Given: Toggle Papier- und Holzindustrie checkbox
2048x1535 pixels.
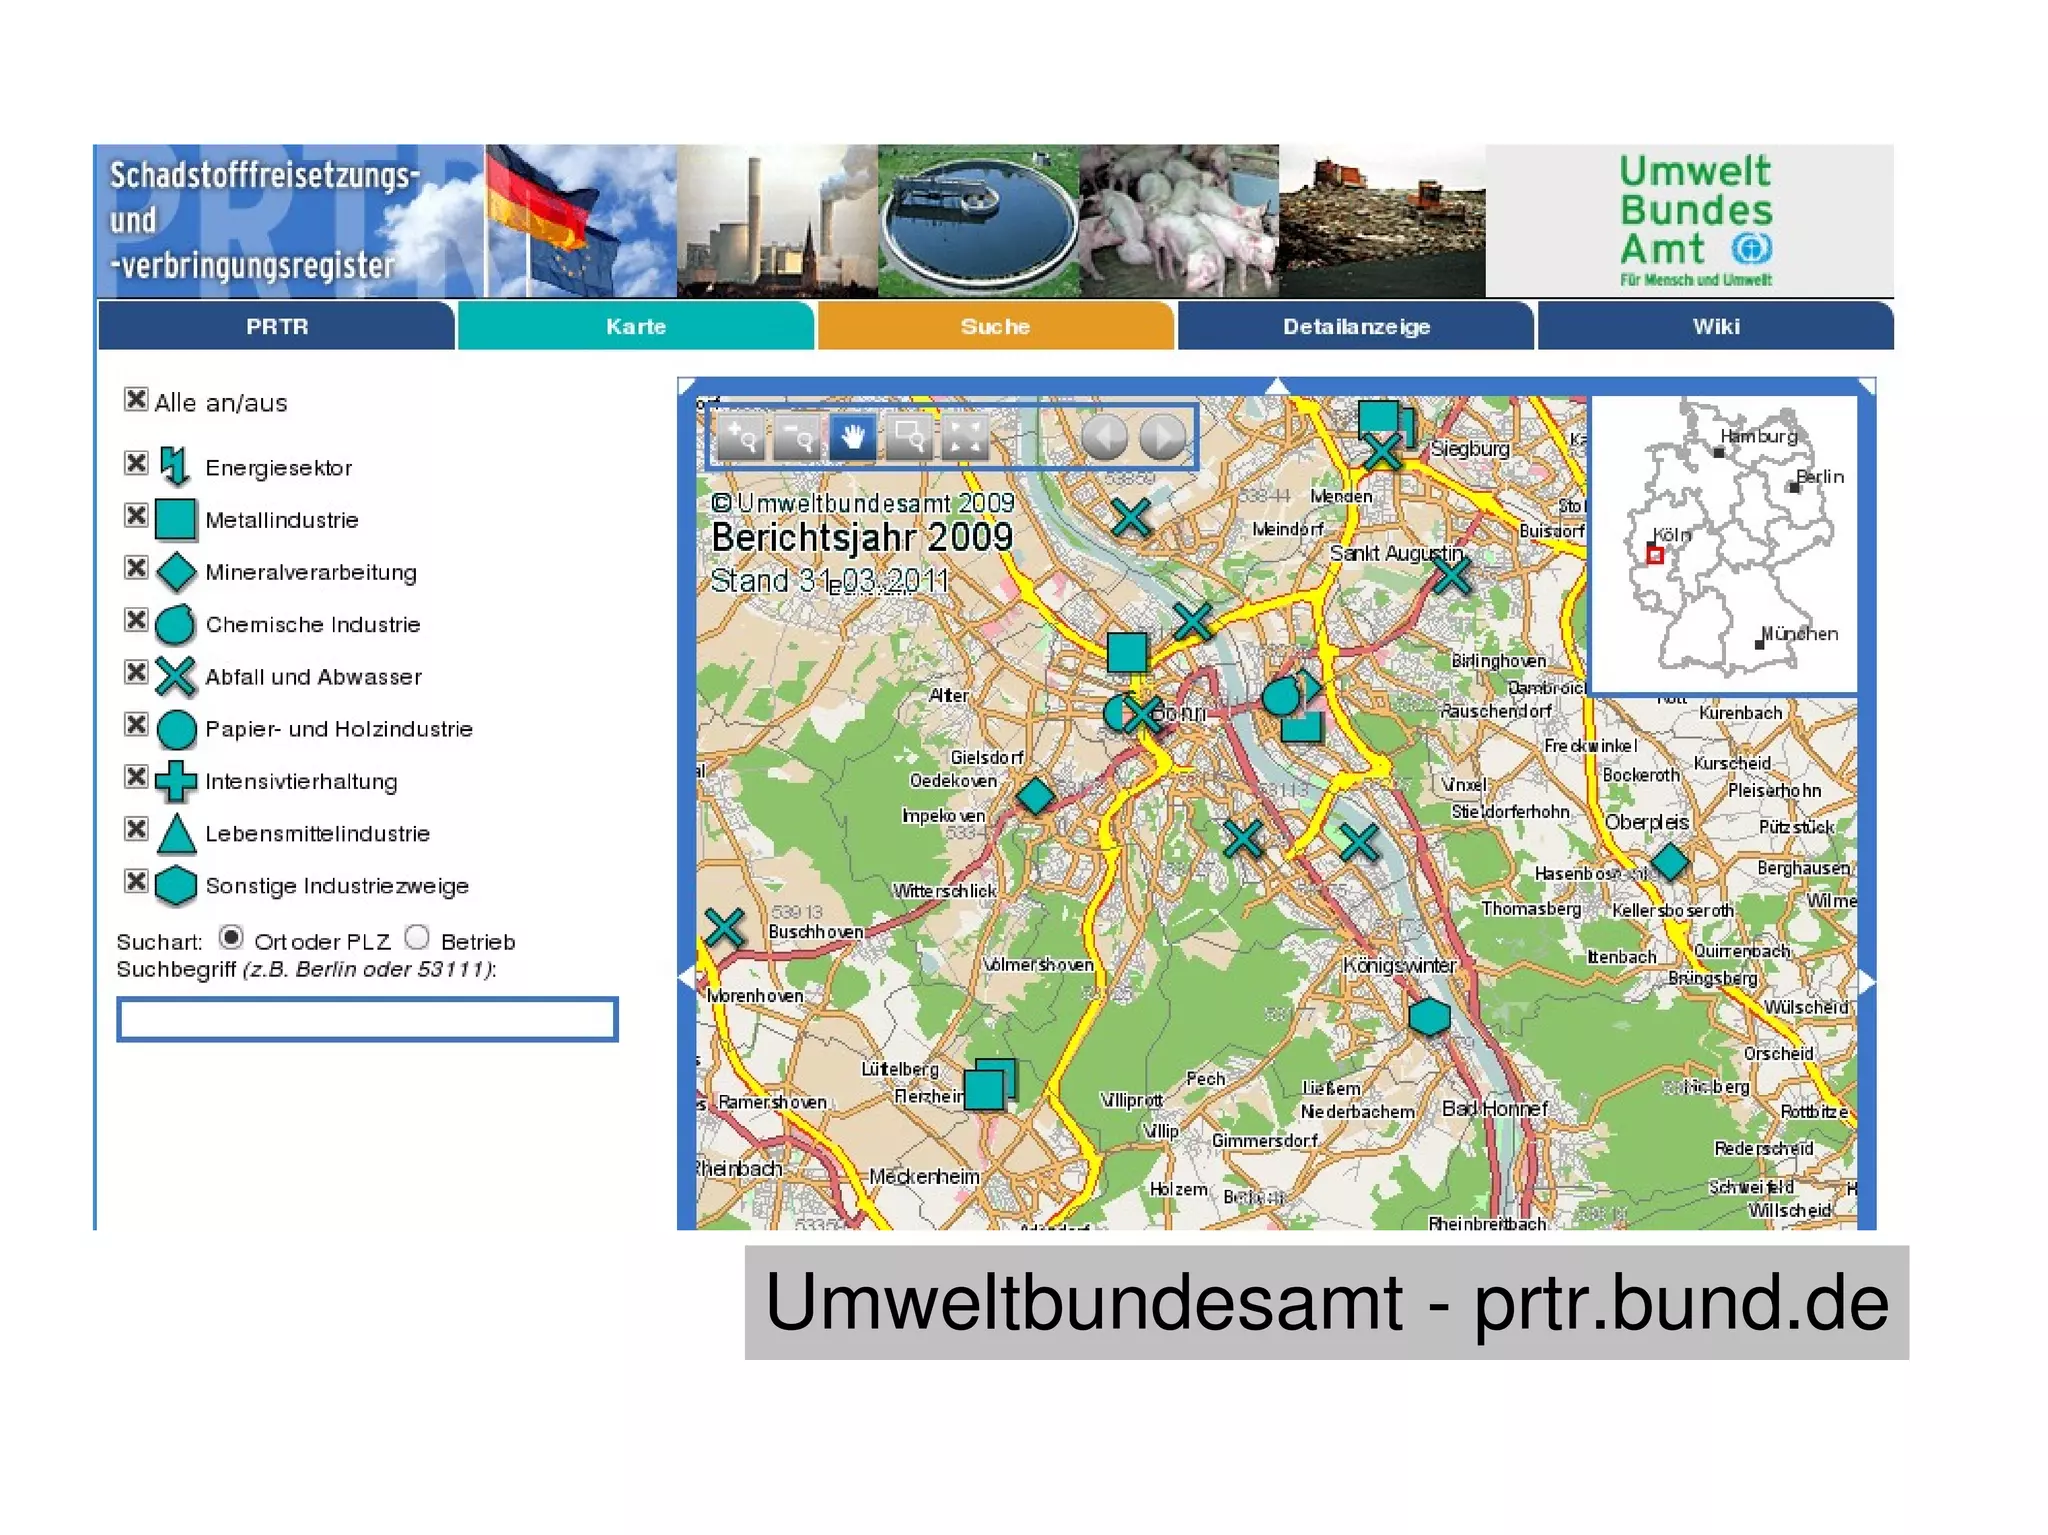Looking at the screenshot, I should [136, 724].
